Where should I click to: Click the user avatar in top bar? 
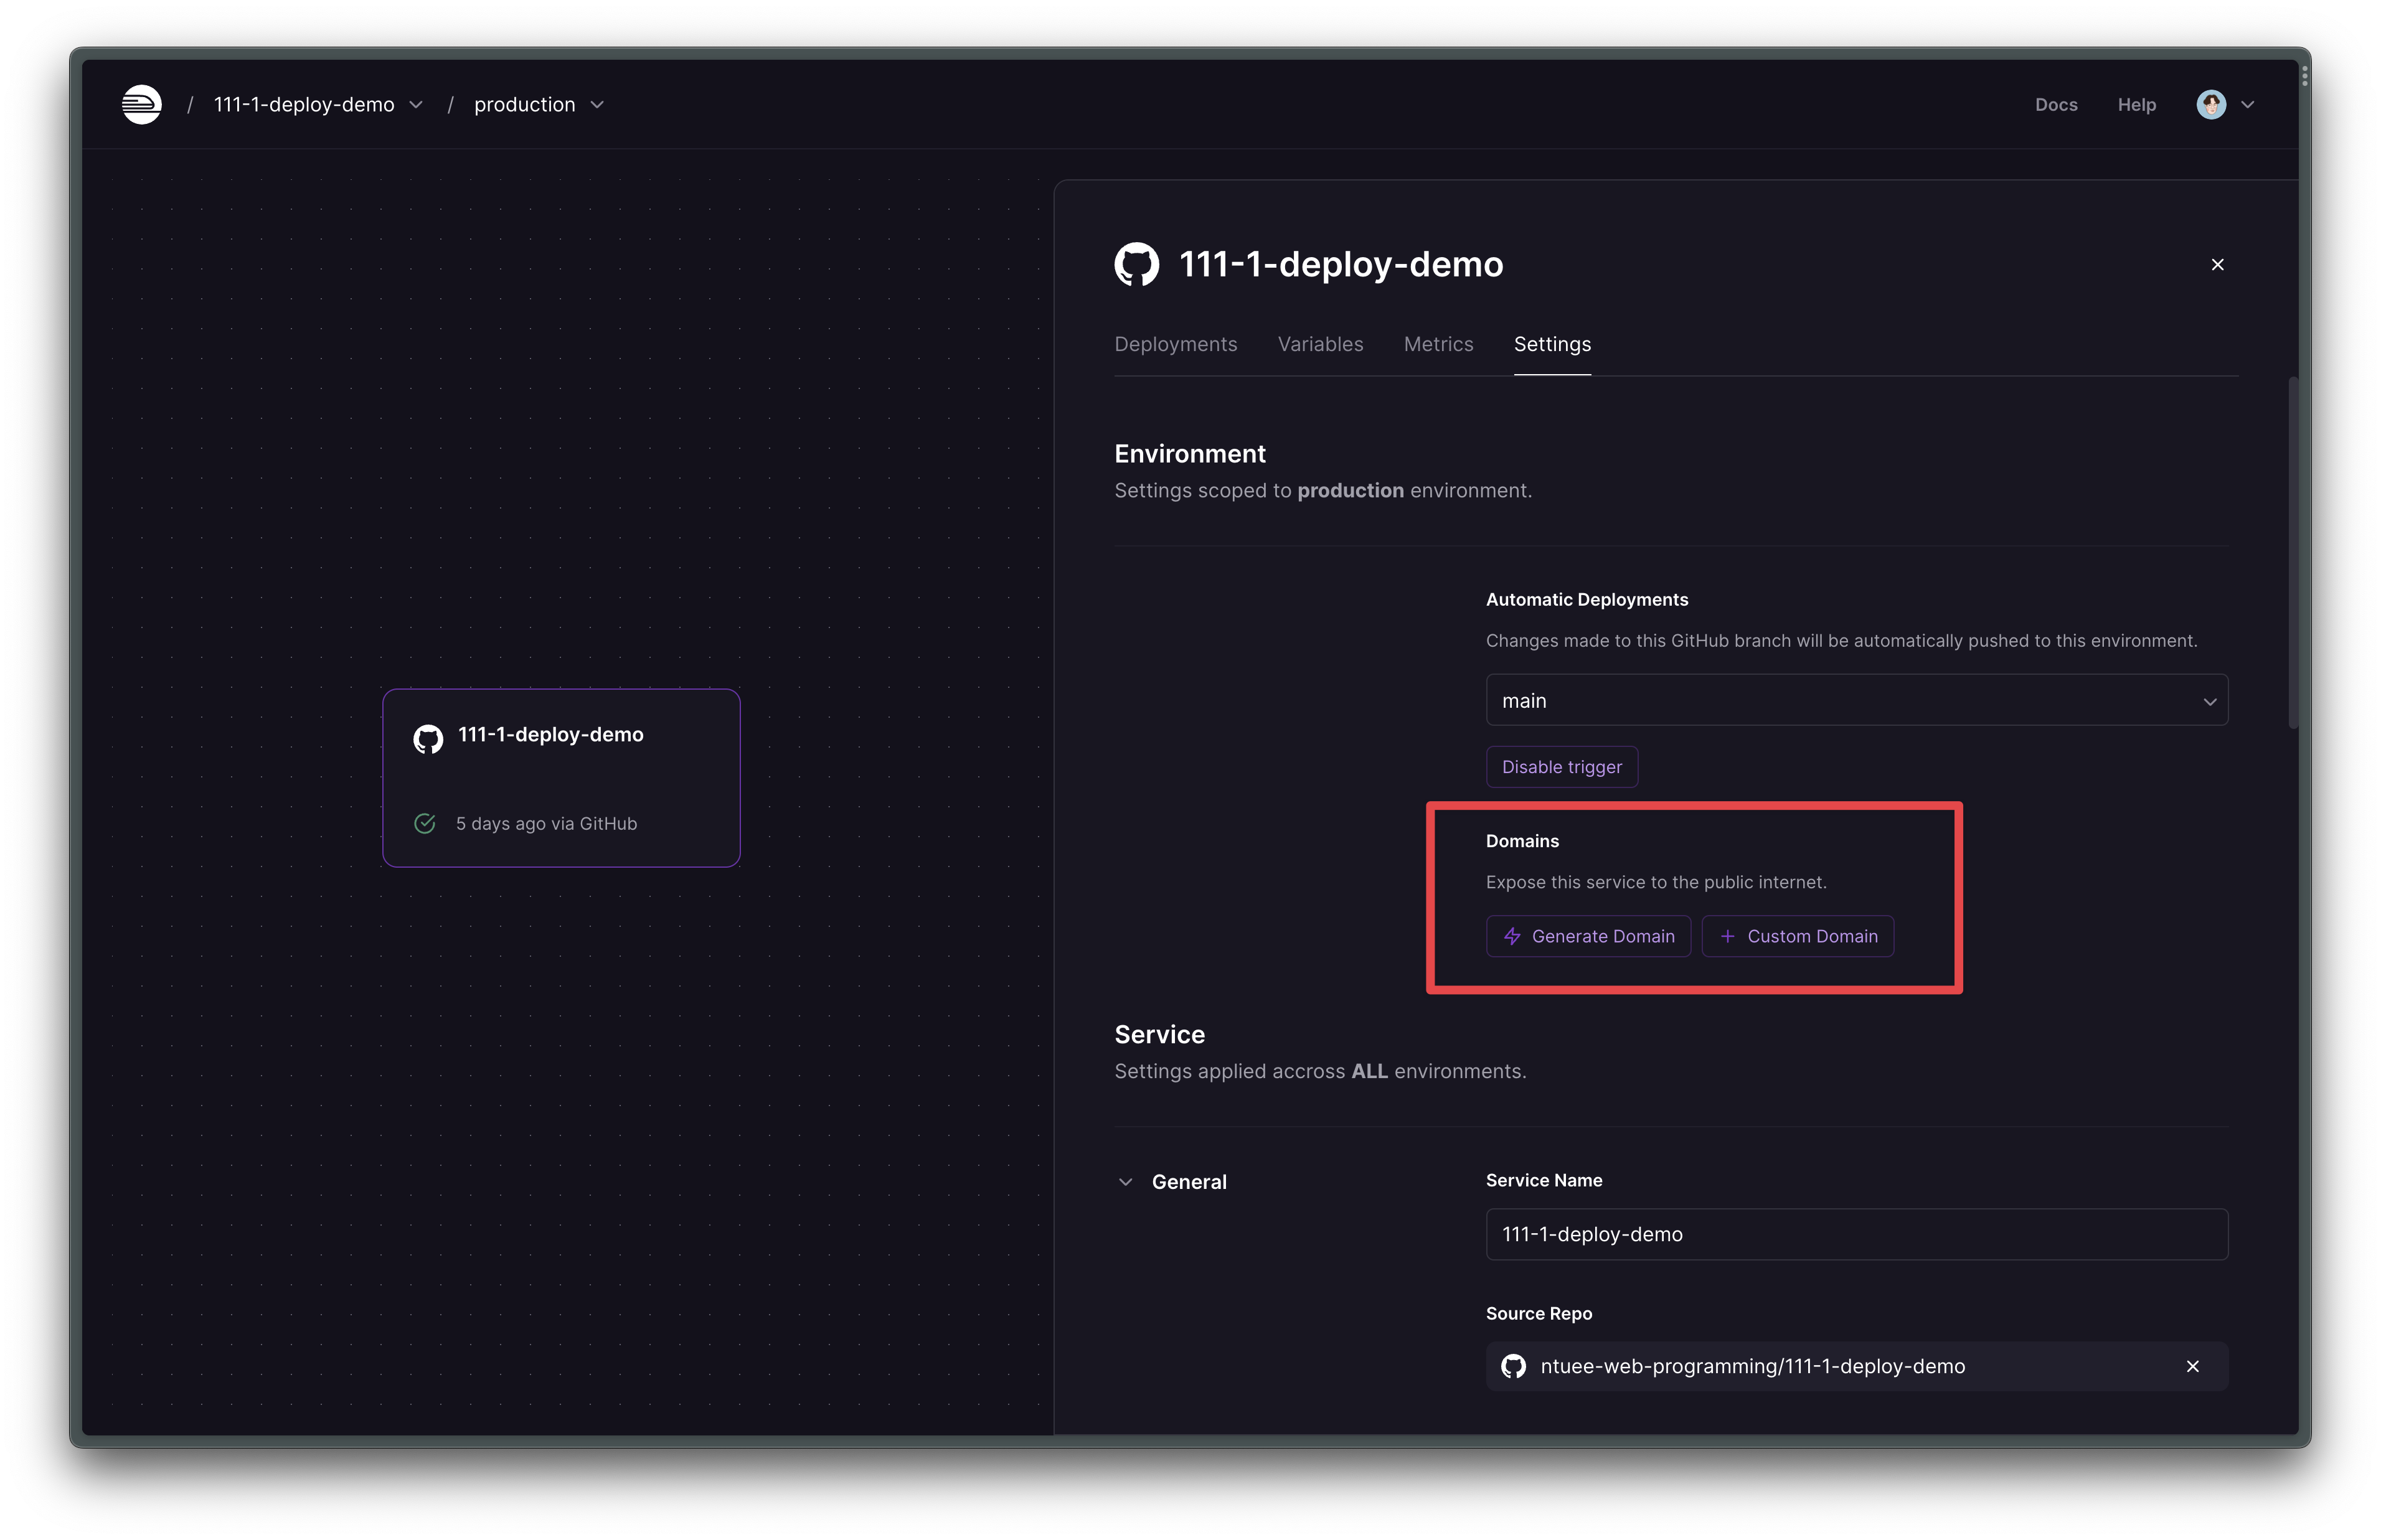pyautogui.click(x=2210, y=104)
